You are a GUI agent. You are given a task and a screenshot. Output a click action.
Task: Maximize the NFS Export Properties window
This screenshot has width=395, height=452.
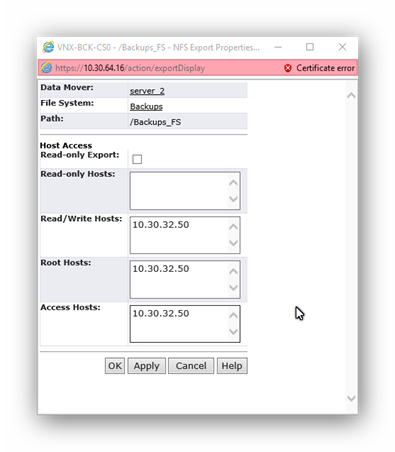click(310, 47)
